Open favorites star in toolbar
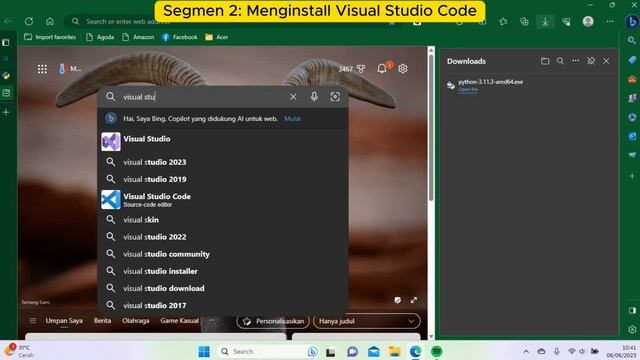 (x=503, y=22)
